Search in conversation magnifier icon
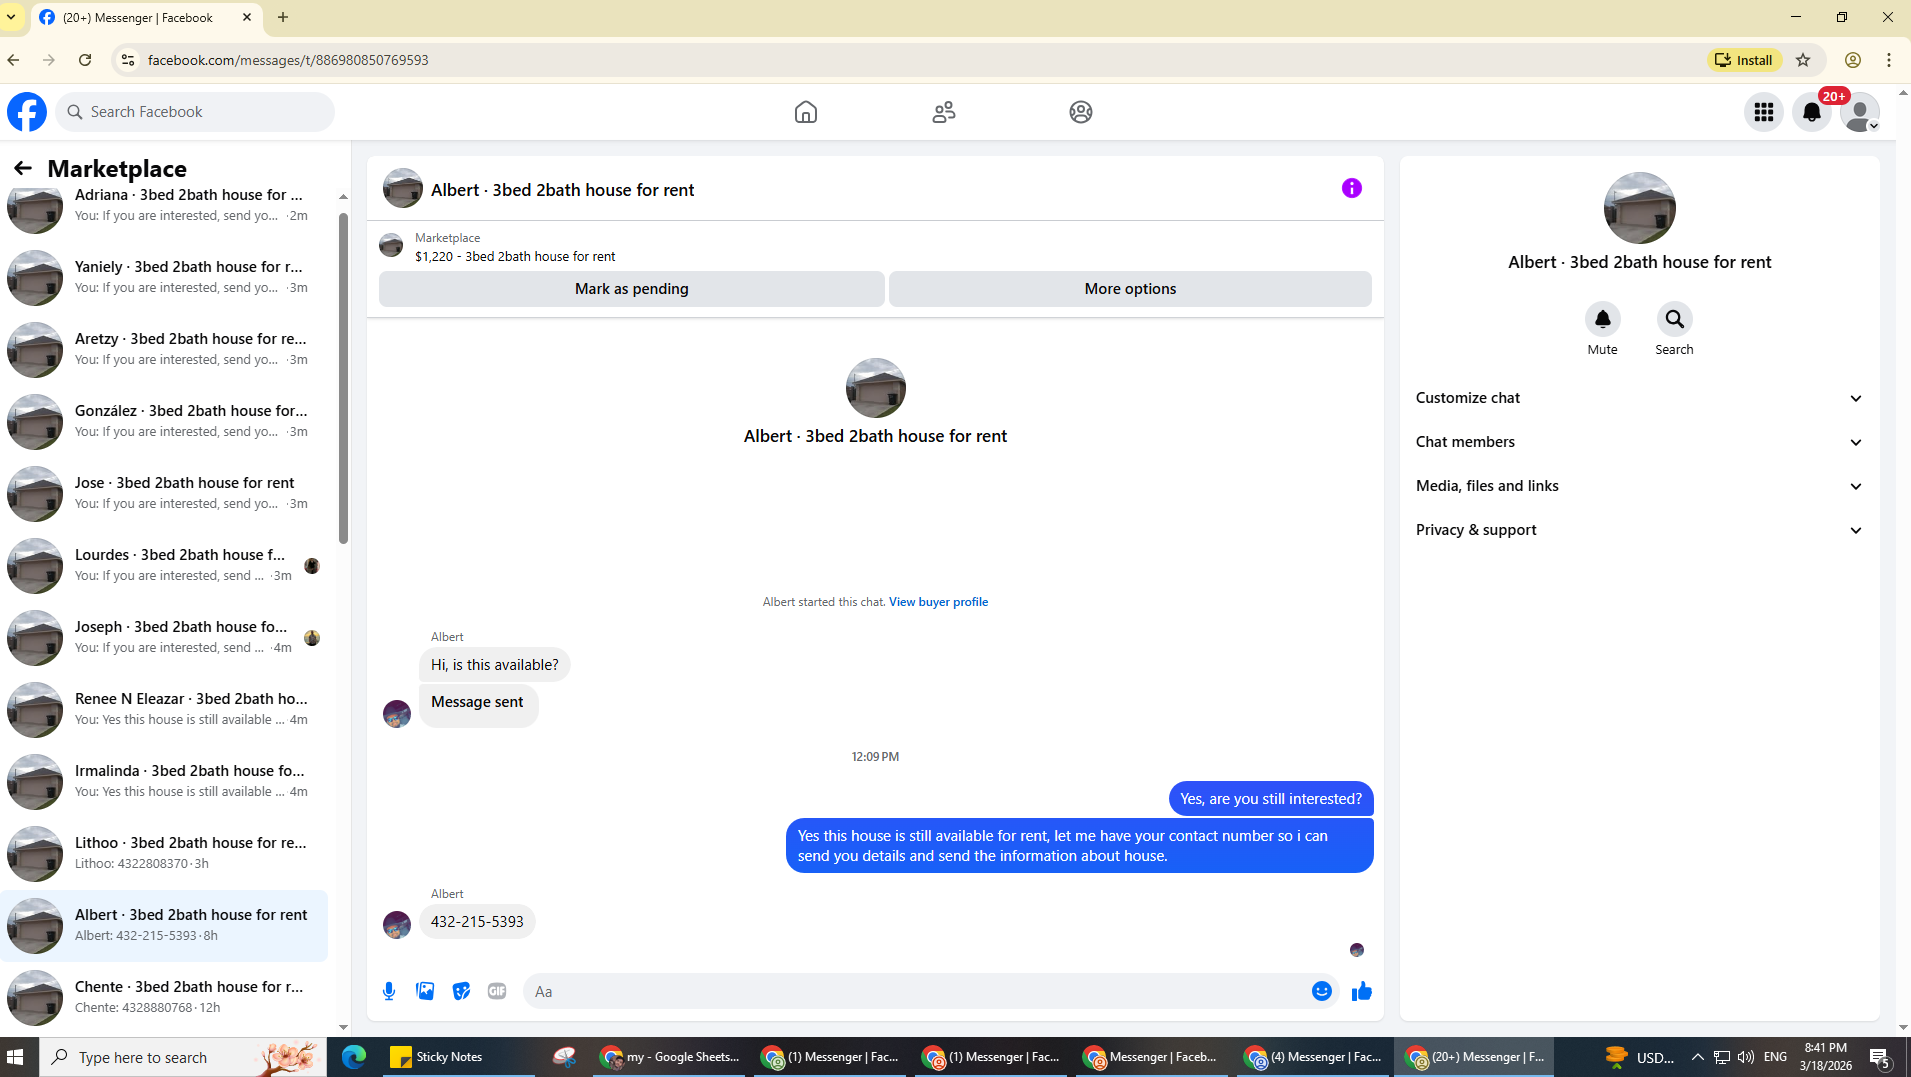This screenshot has width=1911, height=1077. point(1674,319)
